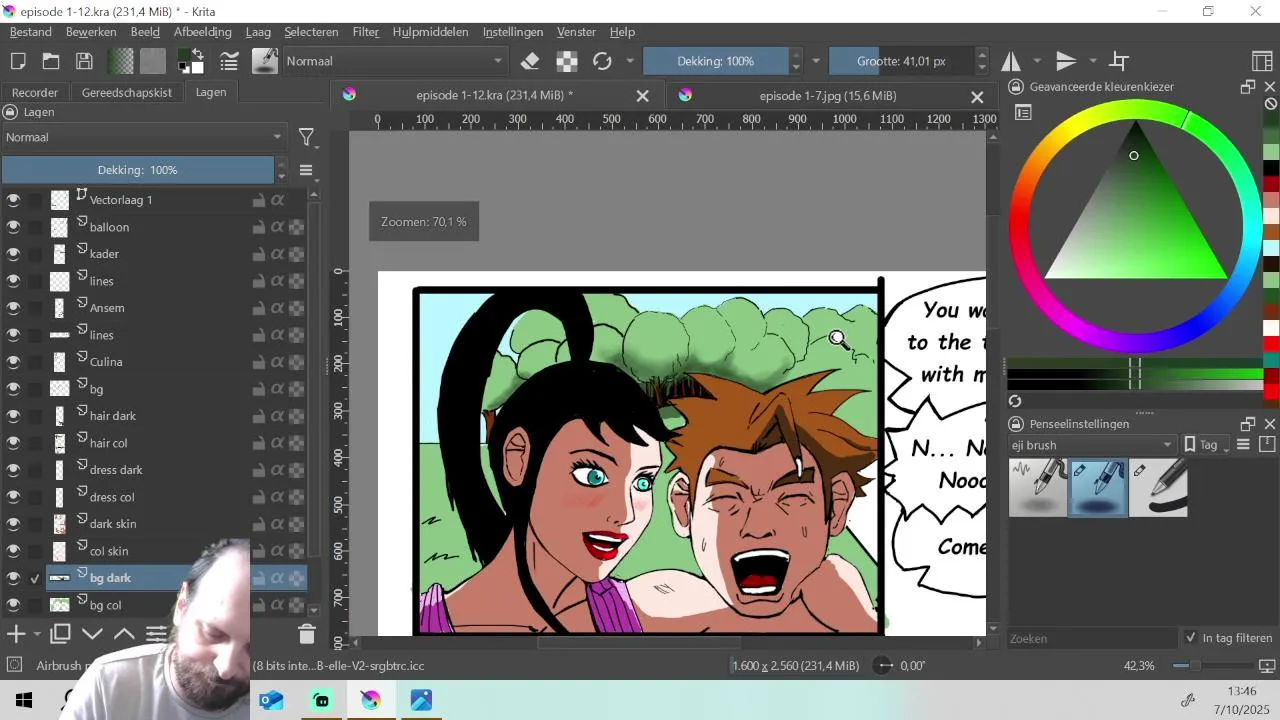Screen dimensions: 1280x720
Task: Open the Bestand menu
Action: pyautogui.click(x=31, y=32)
